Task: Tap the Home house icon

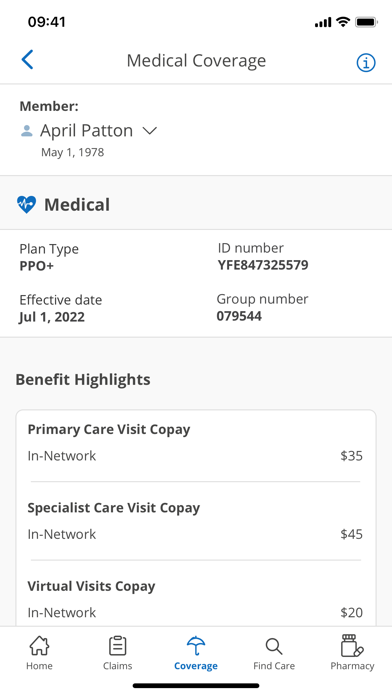Action: click(39, 645)
